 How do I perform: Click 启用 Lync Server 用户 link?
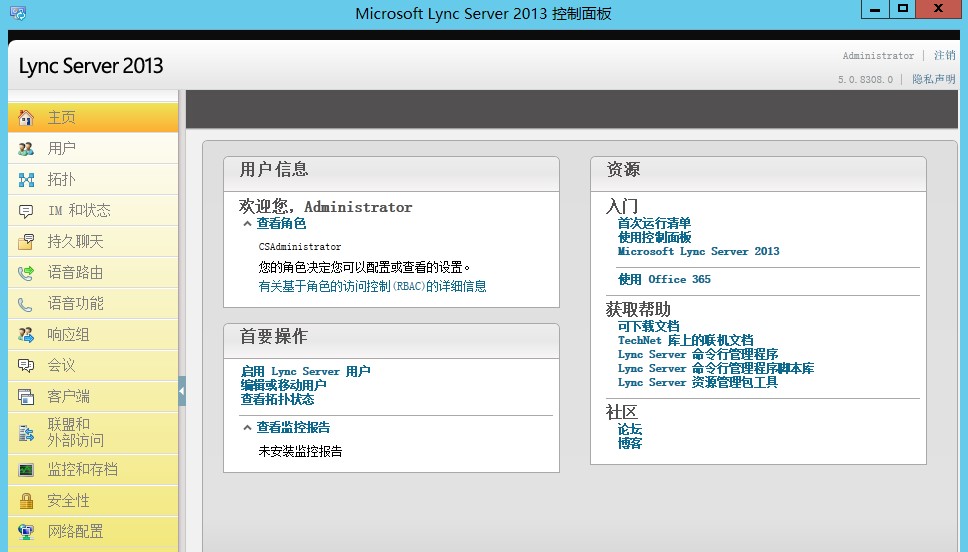pyautogui.click(x=306, y=371)
